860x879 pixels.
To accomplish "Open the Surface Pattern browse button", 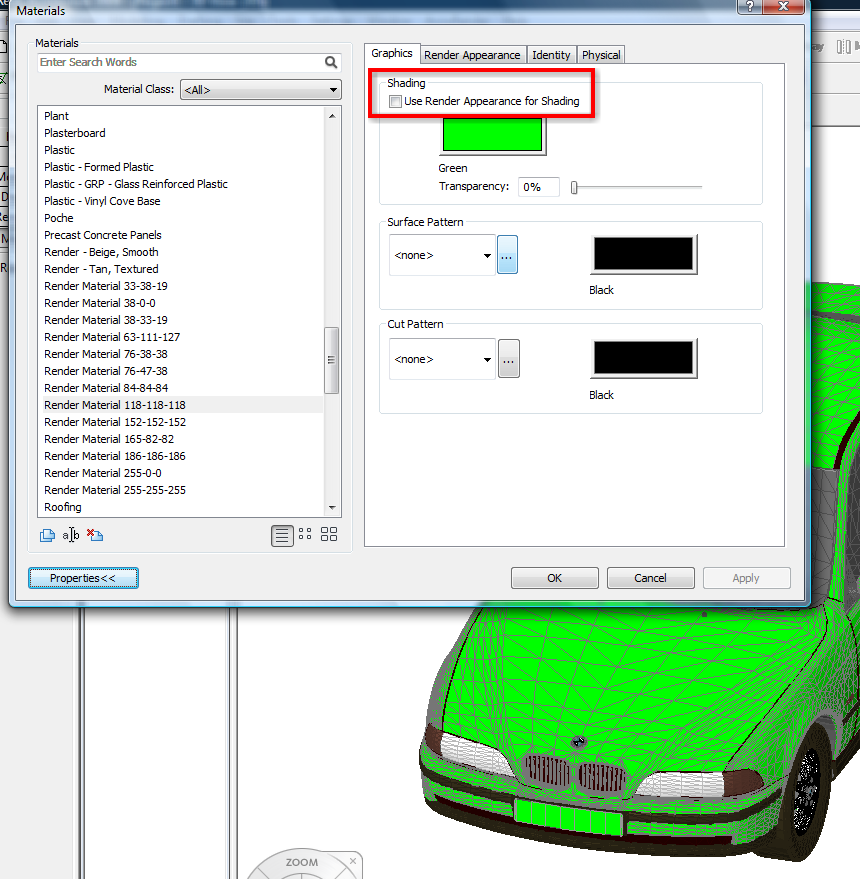I will (507, 255).
